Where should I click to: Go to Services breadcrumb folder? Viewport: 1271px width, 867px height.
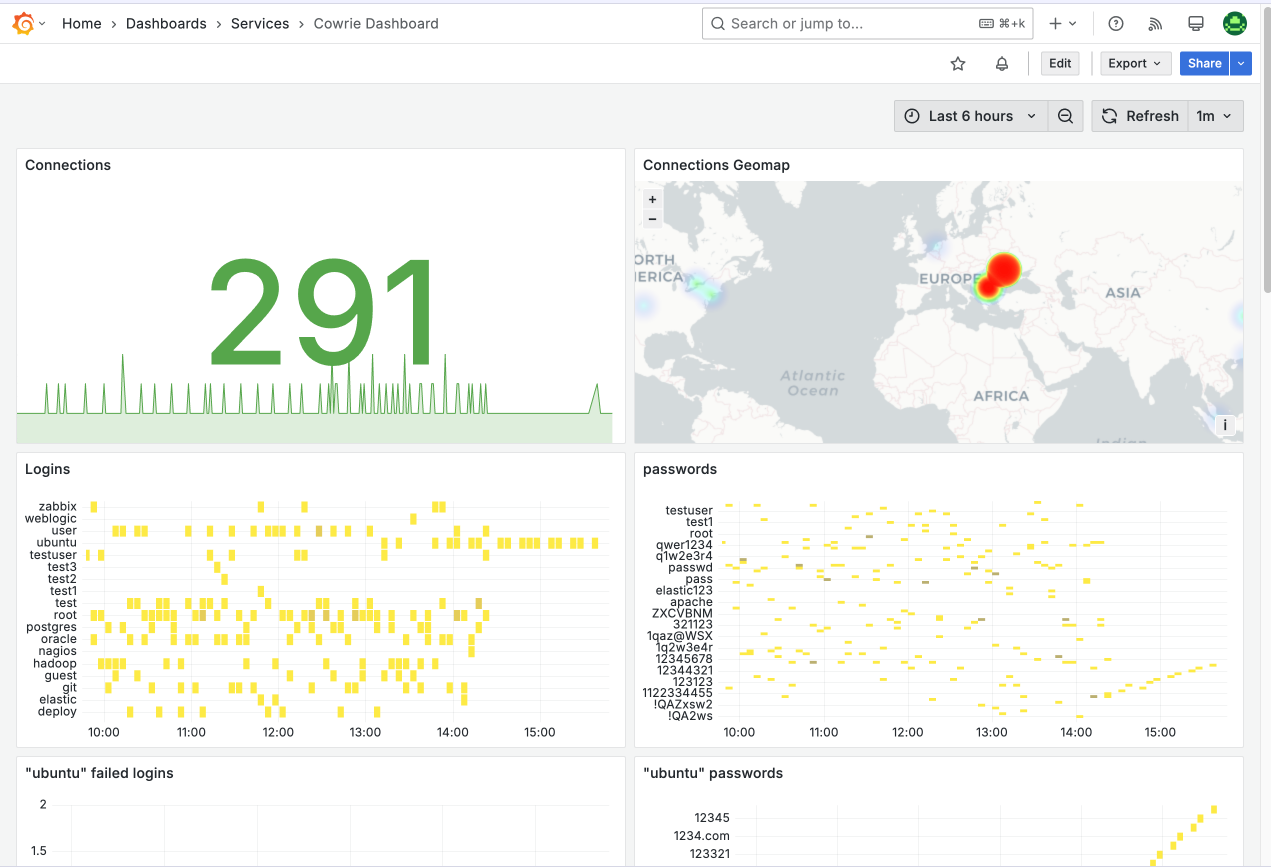click(260, 23)
